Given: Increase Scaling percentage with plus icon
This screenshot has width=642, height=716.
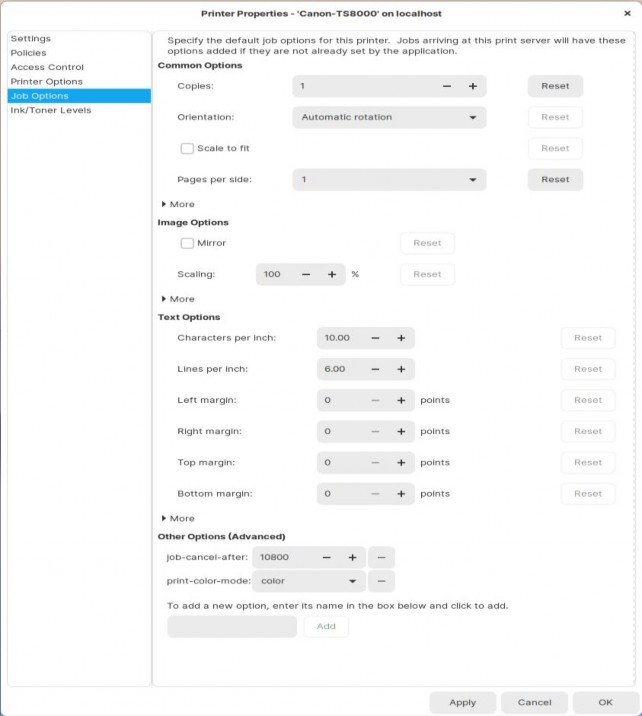Looking at the screenshot, I should [332, 274].
